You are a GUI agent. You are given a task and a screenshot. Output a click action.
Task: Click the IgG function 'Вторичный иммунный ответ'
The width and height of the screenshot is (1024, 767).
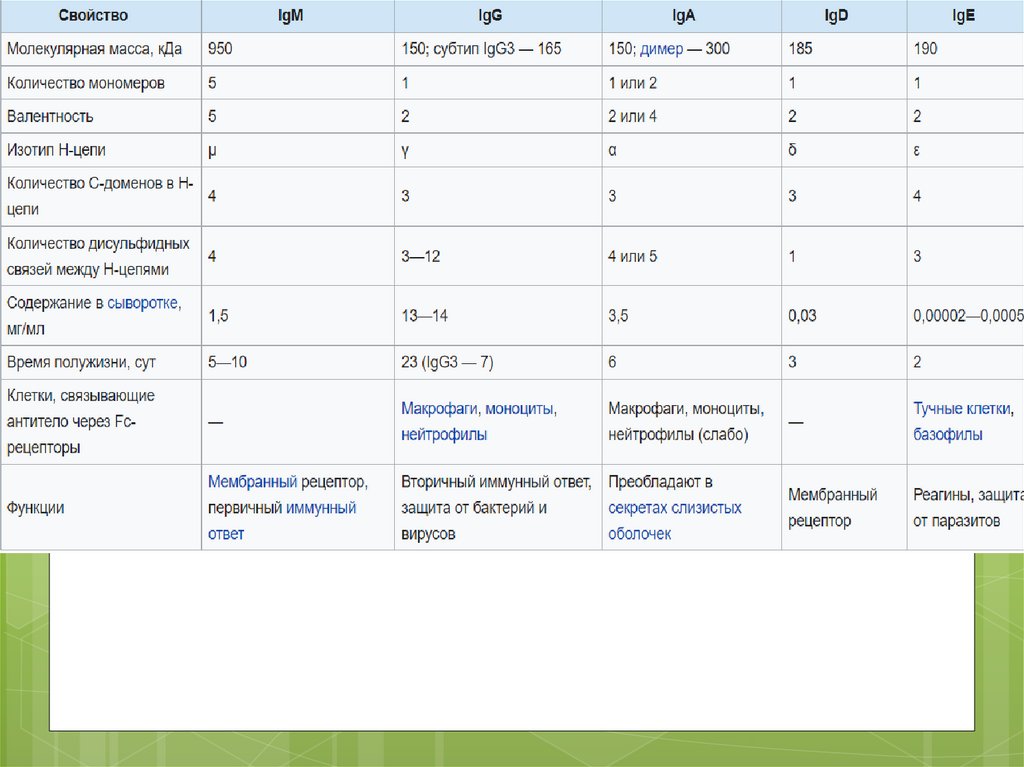click(x=496, y=482)
